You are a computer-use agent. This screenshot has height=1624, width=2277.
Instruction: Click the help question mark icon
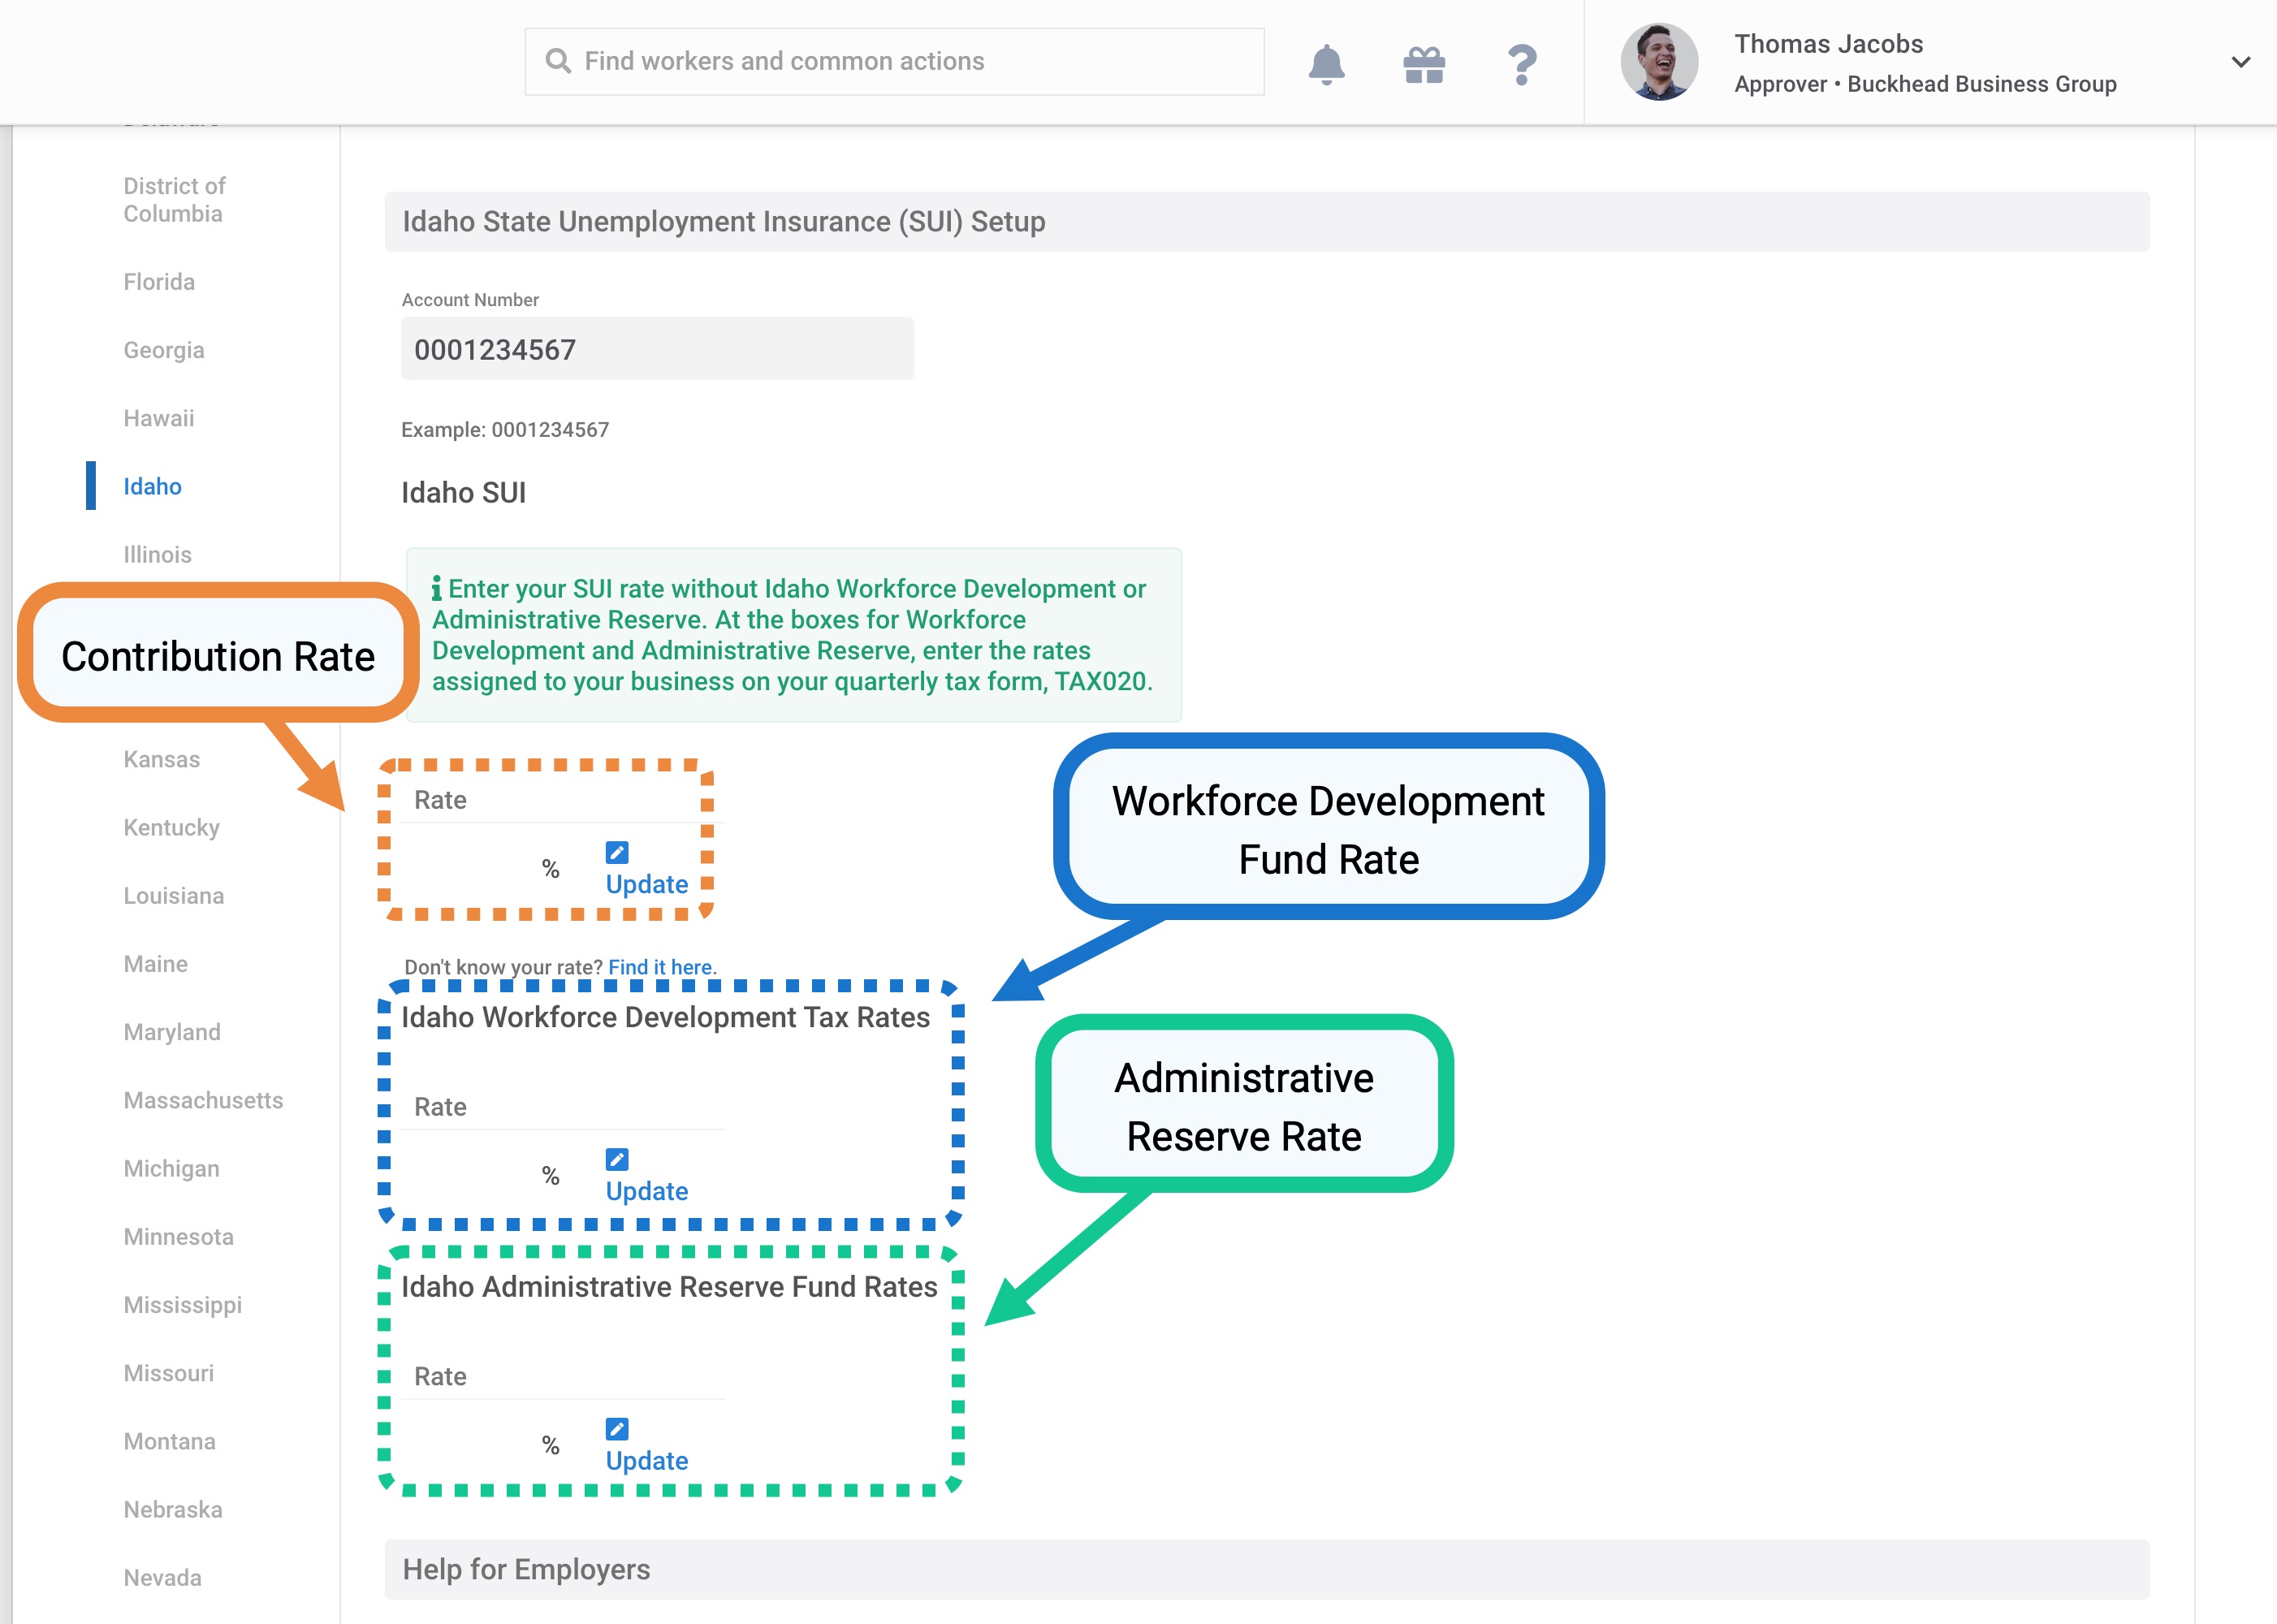tap(1521, 65)
